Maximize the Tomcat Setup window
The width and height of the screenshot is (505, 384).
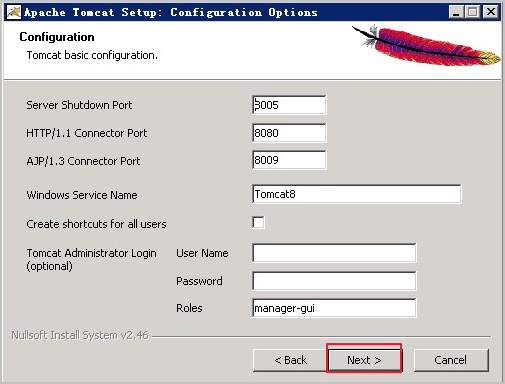click(473, 12)
